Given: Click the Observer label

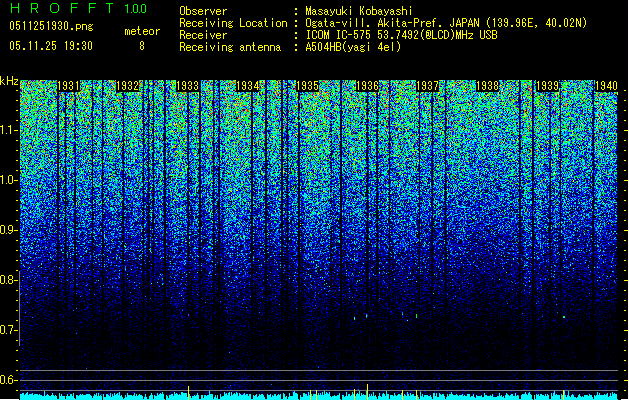Looking at the screenshot, I should [x=203, y=11].
